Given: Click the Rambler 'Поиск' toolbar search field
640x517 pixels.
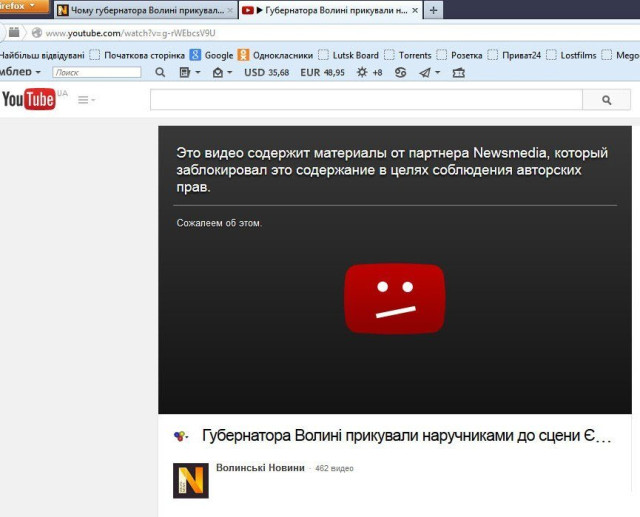Looking at the screenshot, I should (x=96, y=73).
